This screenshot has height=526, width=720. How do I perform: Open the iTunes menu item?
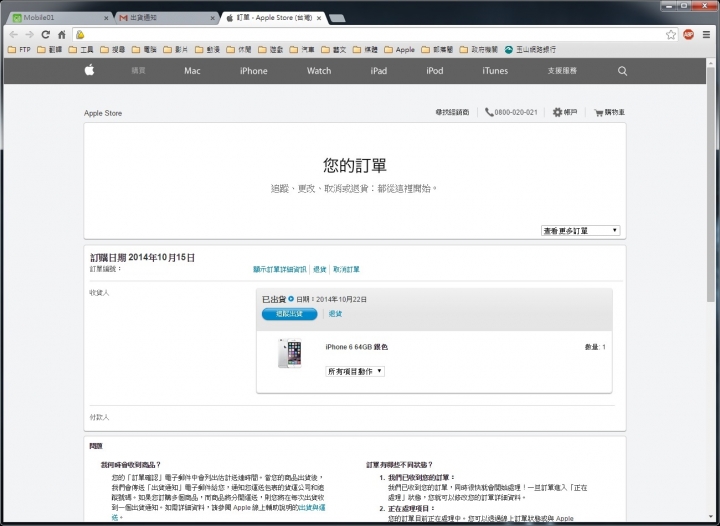coord(495,71)
